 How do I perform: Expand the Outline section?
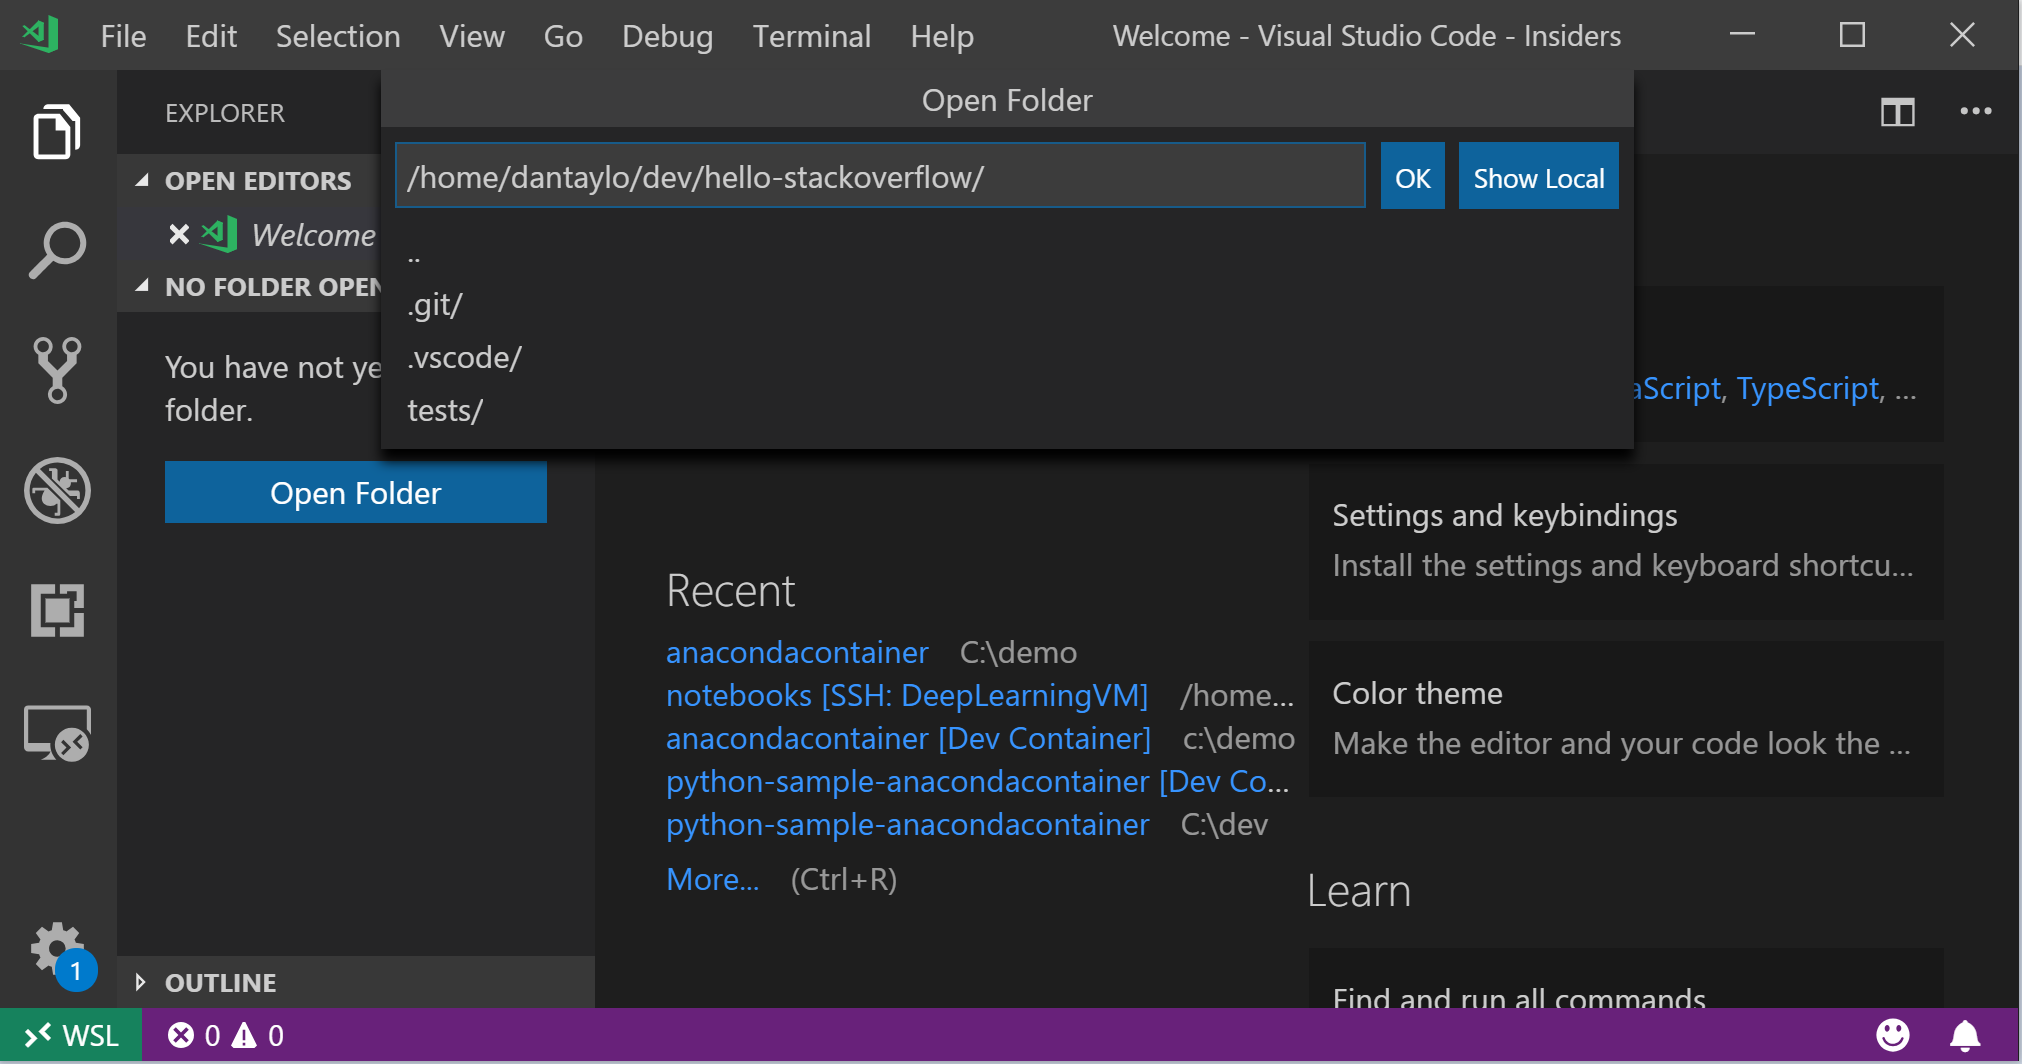(x=141, y=983)
